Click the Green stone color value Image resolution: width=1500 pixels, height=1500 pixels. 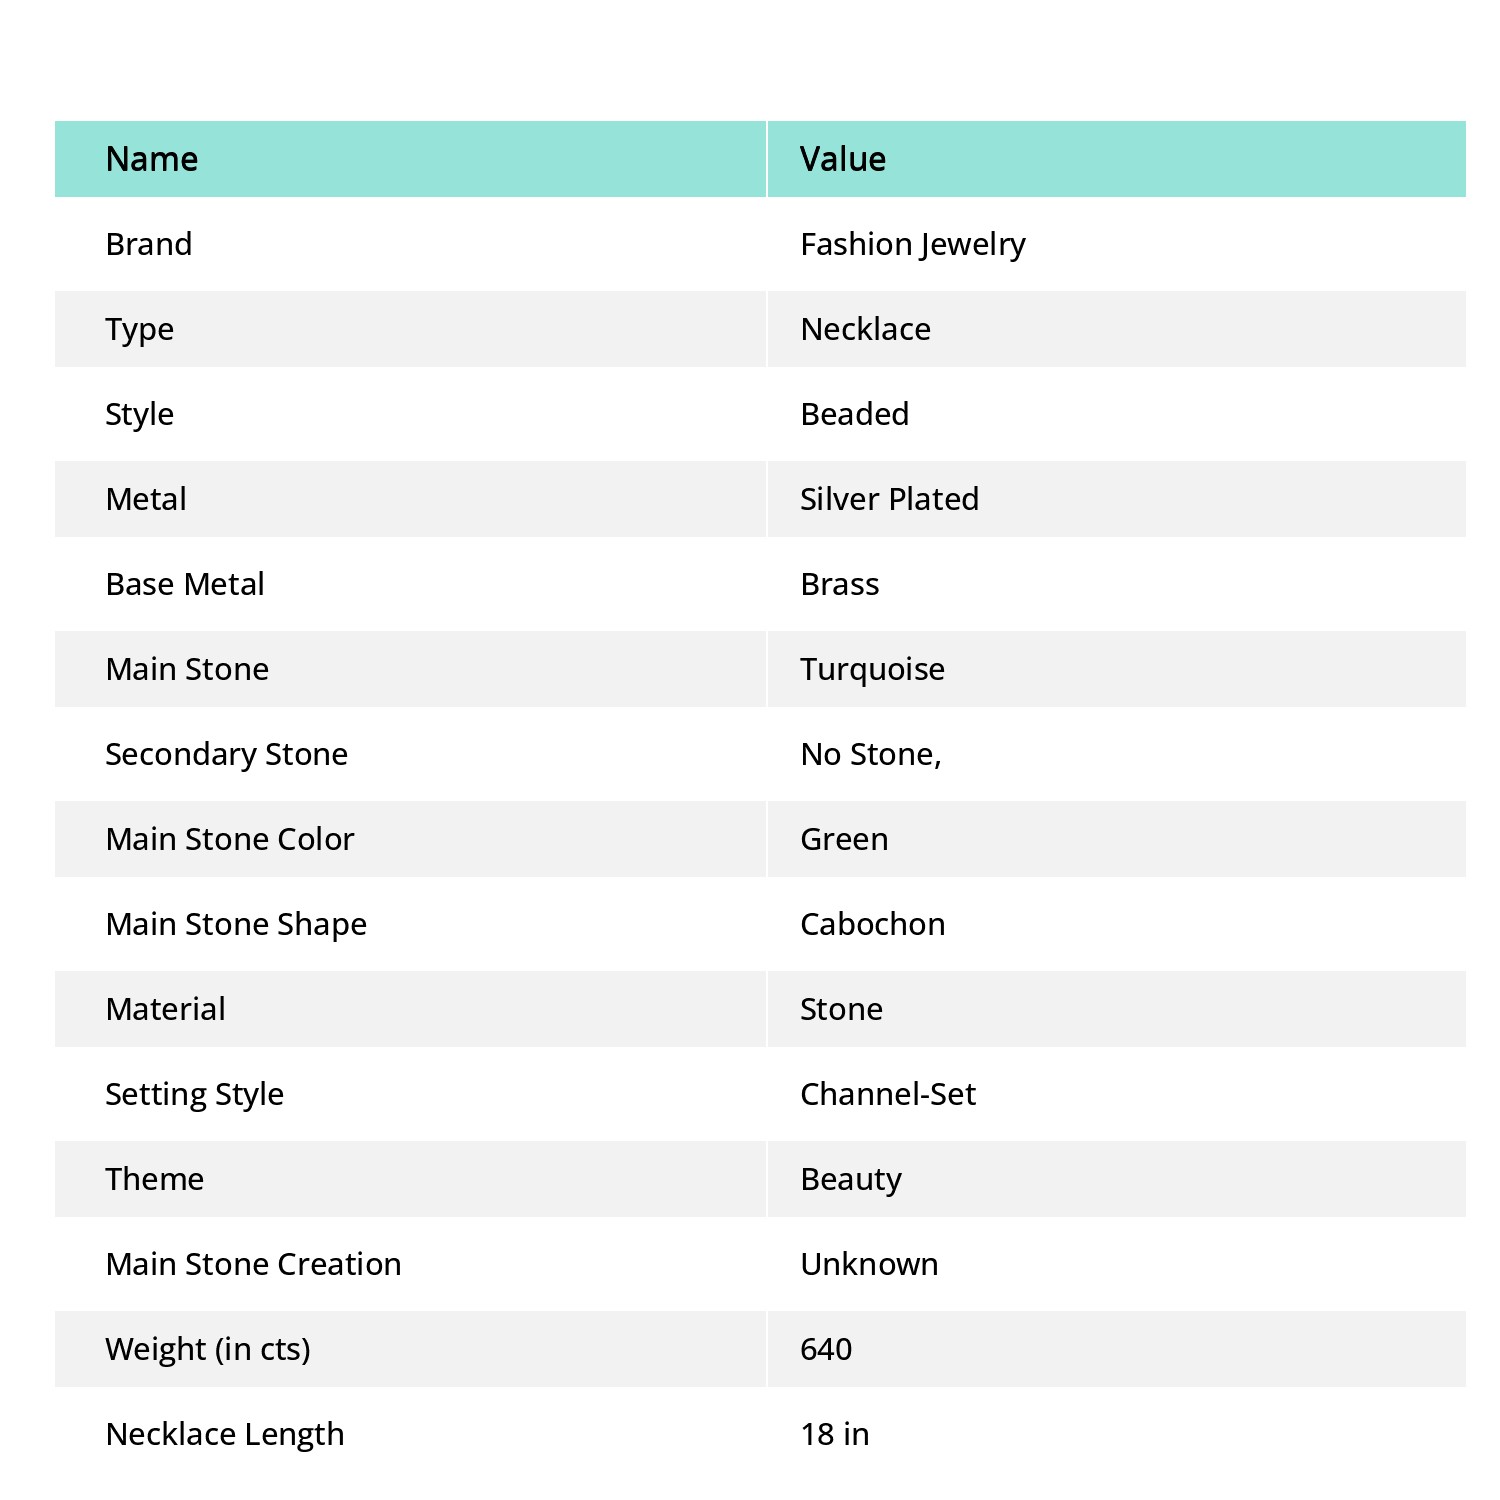tap(845, 839)
